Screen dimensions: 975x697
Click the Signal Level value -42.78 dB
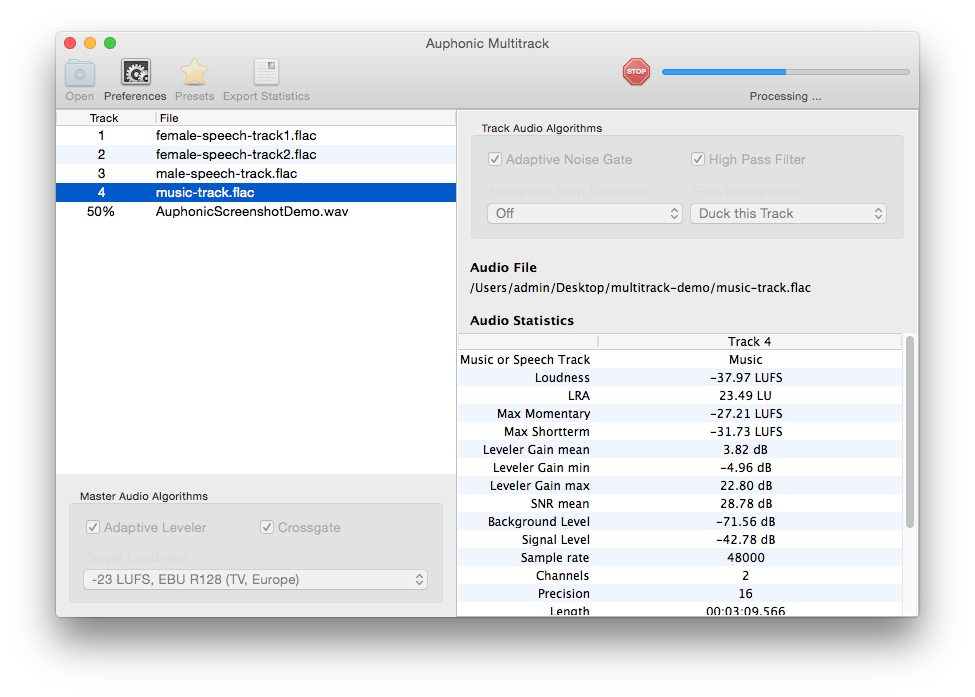[x=746, y=540]
